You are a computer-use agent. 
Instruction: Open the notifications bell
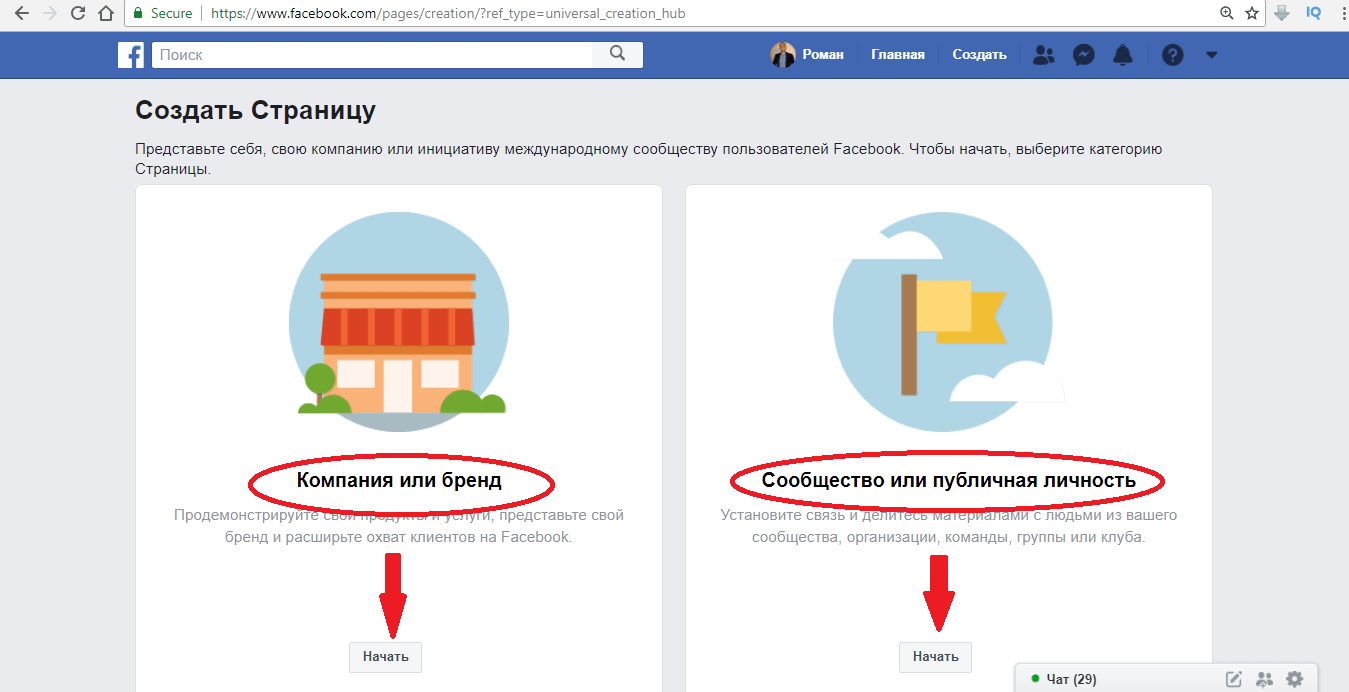point(1123,55)
